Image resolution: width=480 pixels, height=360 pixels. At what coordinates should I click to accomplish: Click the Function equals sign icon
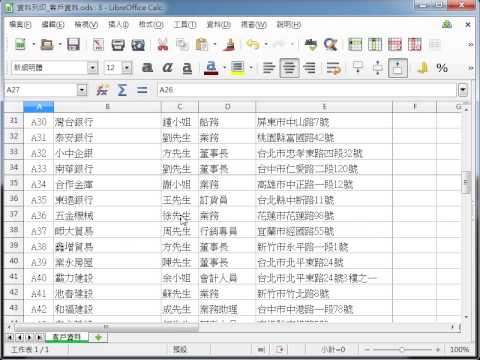pos(142,90)
